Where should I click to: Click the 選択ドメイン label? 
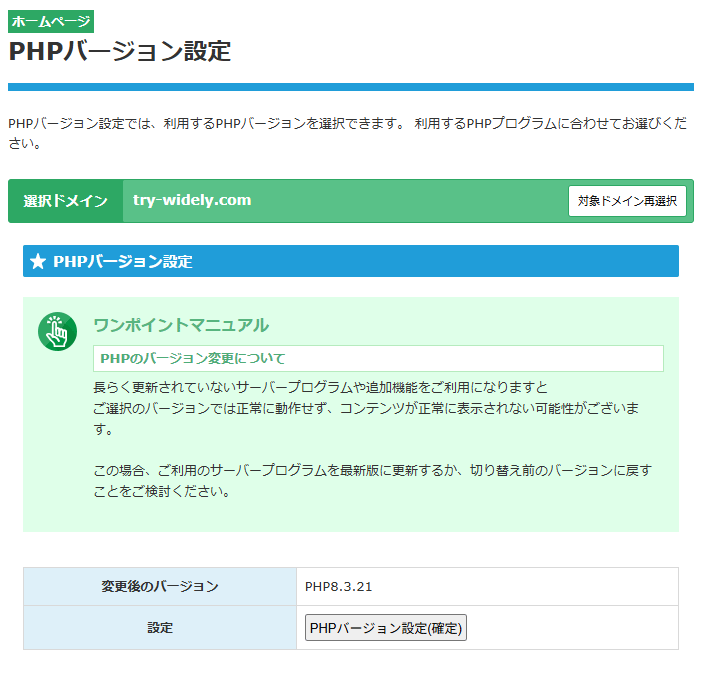pos(66,201)
